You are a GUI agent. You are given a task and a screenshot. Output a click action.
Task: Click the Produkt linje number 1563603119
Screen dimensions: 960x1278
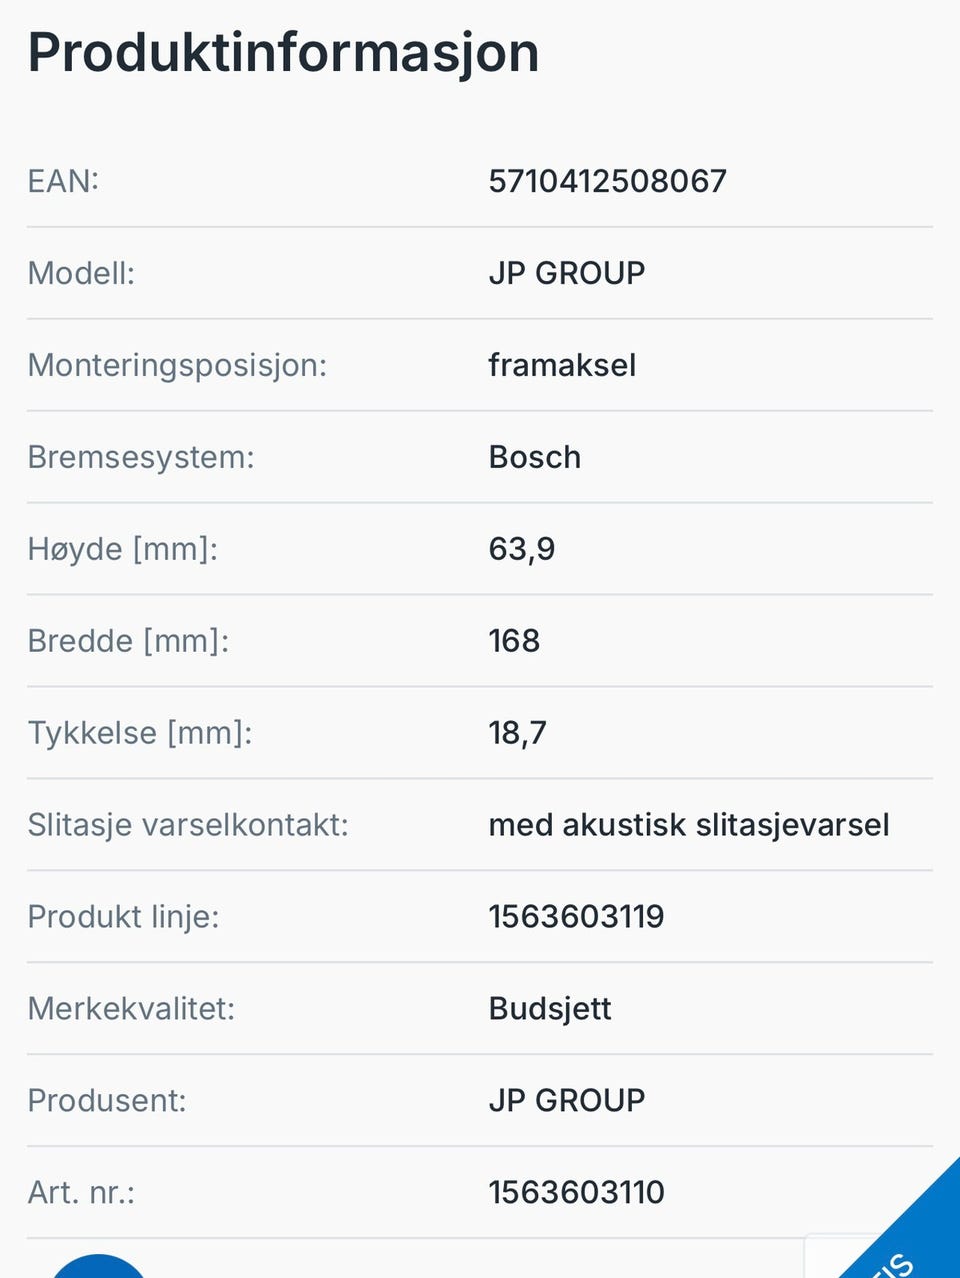576,916
